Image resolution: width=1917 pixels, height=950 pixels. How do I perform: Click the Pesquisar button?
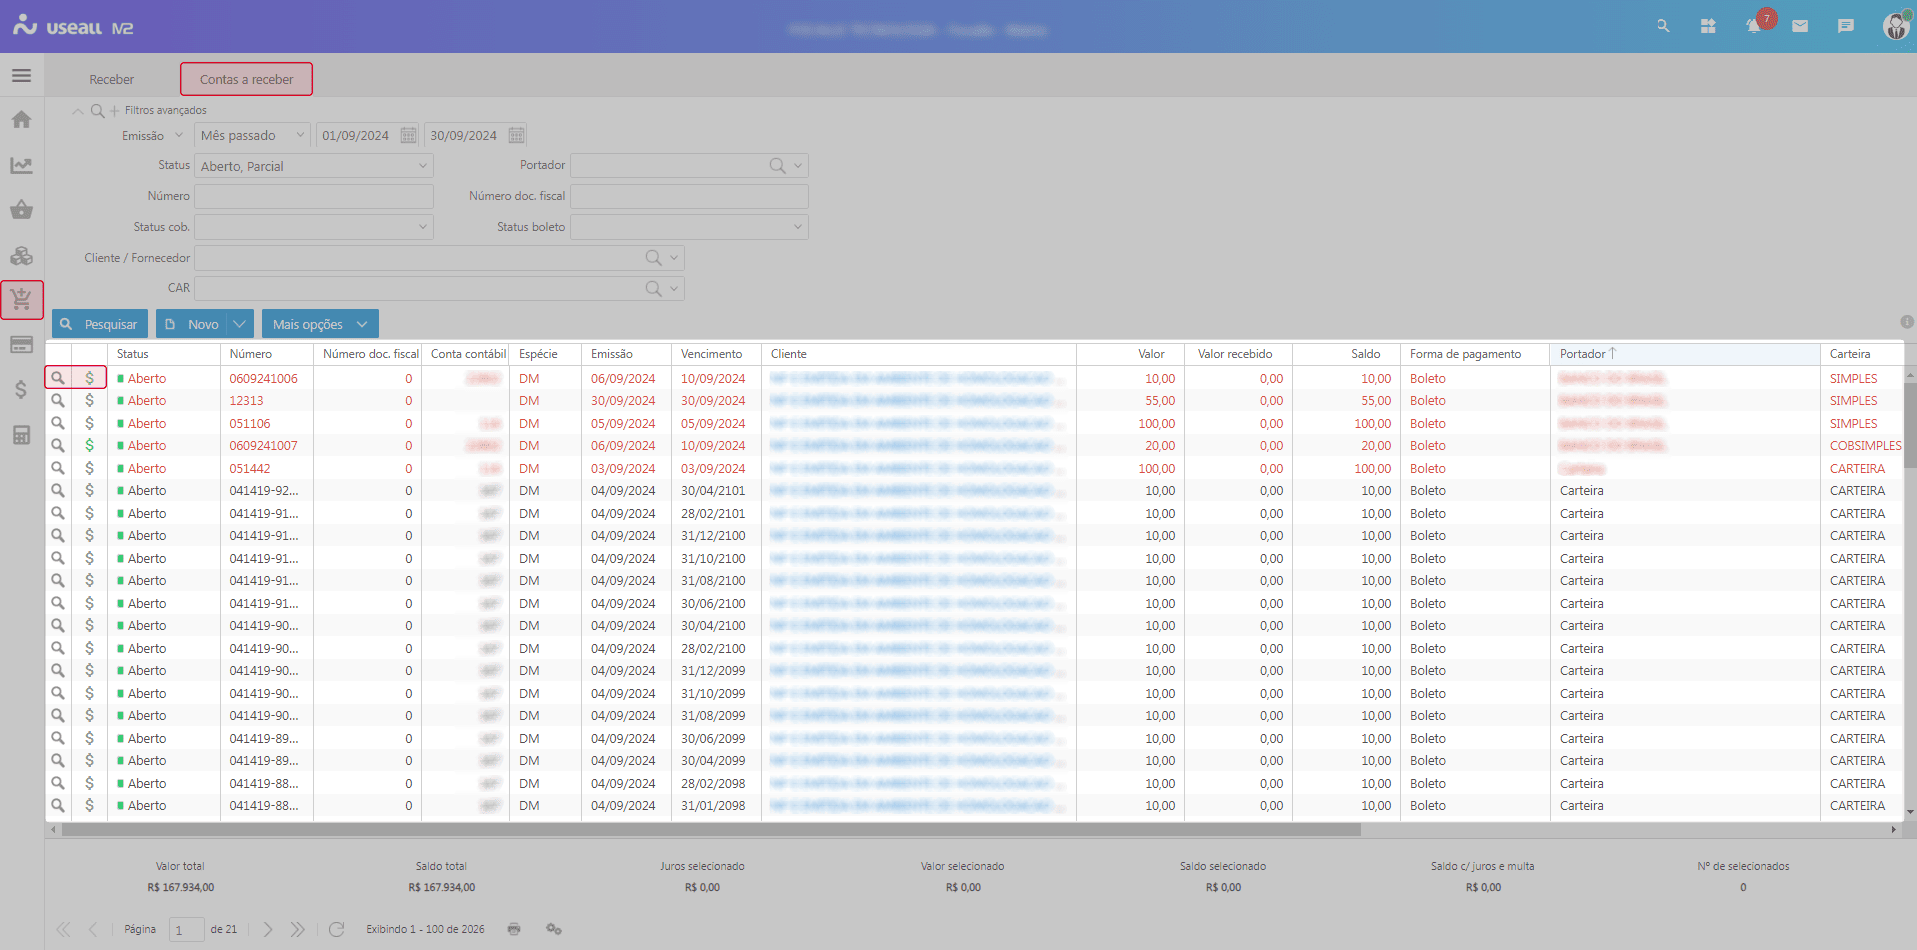point(100,324)
